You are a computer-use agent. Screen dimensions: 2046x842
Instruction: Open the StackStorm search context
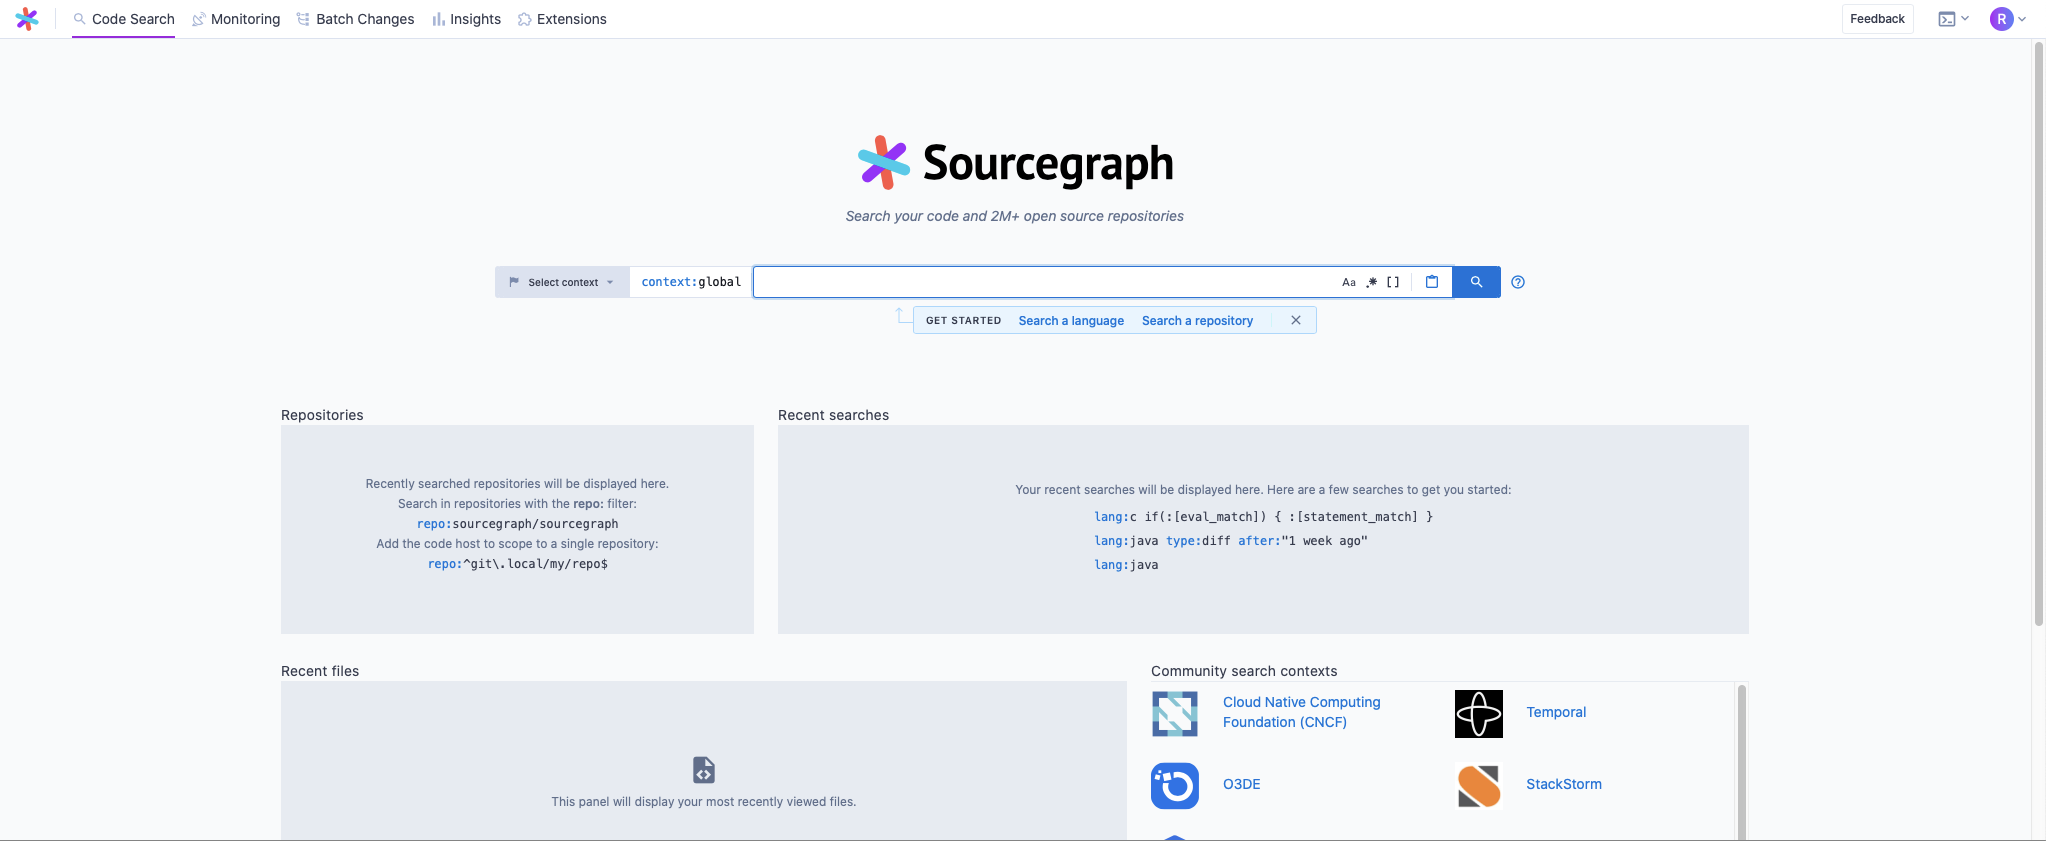tap(1563, 784)
